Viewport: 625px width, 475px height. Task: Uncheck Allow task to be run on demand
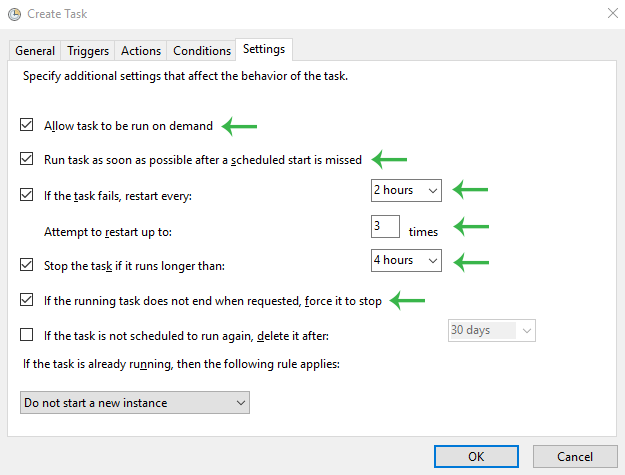(x=27, y=125)
